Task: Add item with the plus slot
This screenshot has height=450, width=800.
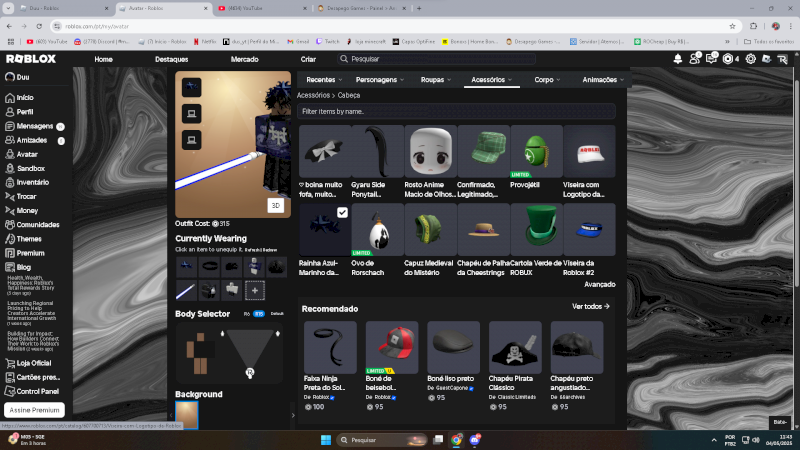Action: [x=255, y=290]
